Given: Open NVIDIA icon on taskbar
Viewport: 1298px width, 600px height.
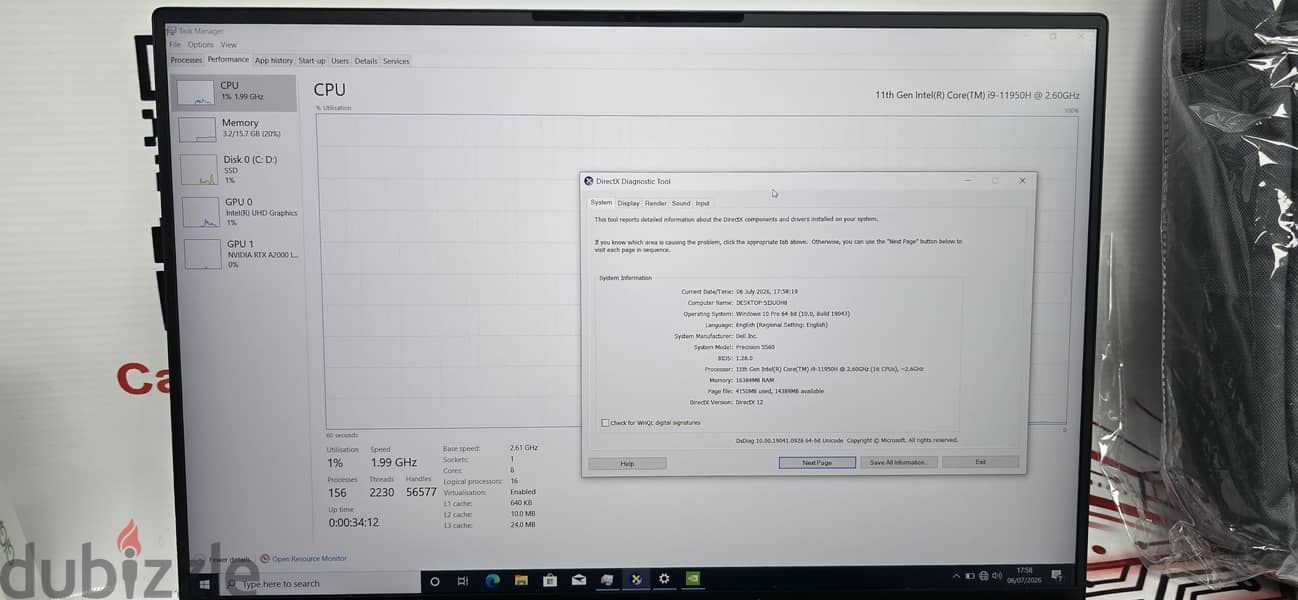Looking at the screenshot, I should (x=693, y=578).
